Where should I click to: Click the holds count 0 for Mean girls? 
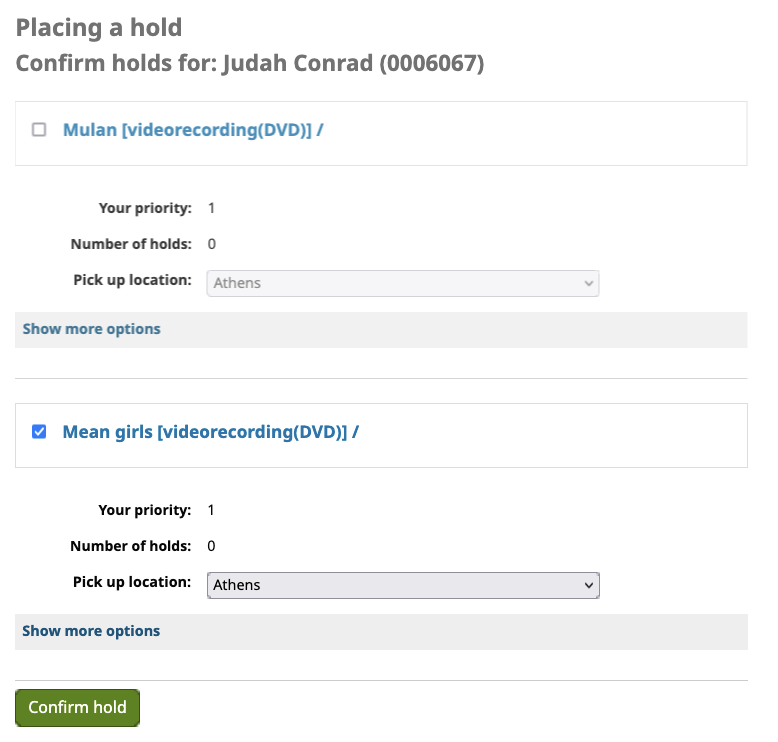click(211, 546)
